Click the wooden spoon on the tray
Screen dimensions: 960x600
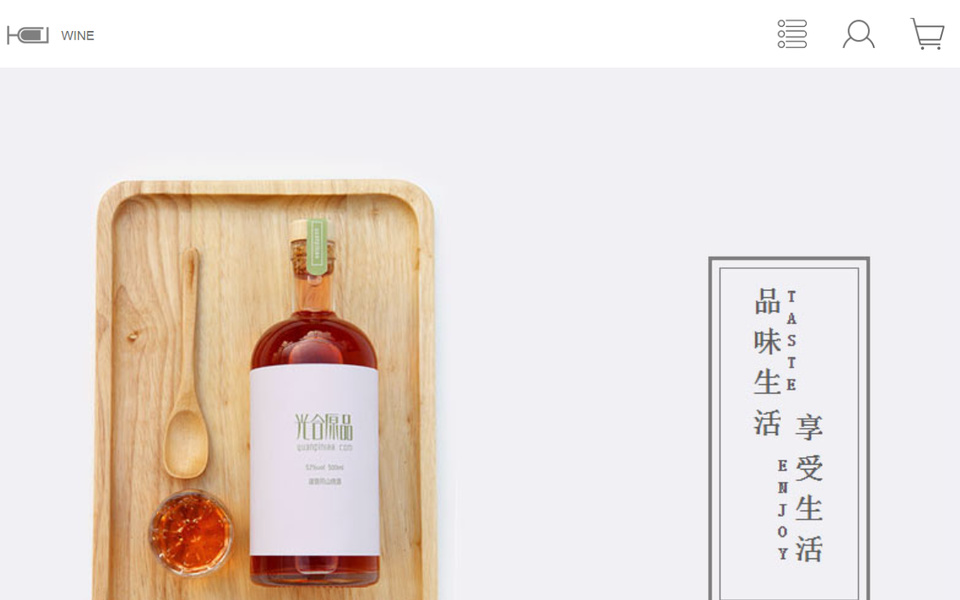coord(187,364)
